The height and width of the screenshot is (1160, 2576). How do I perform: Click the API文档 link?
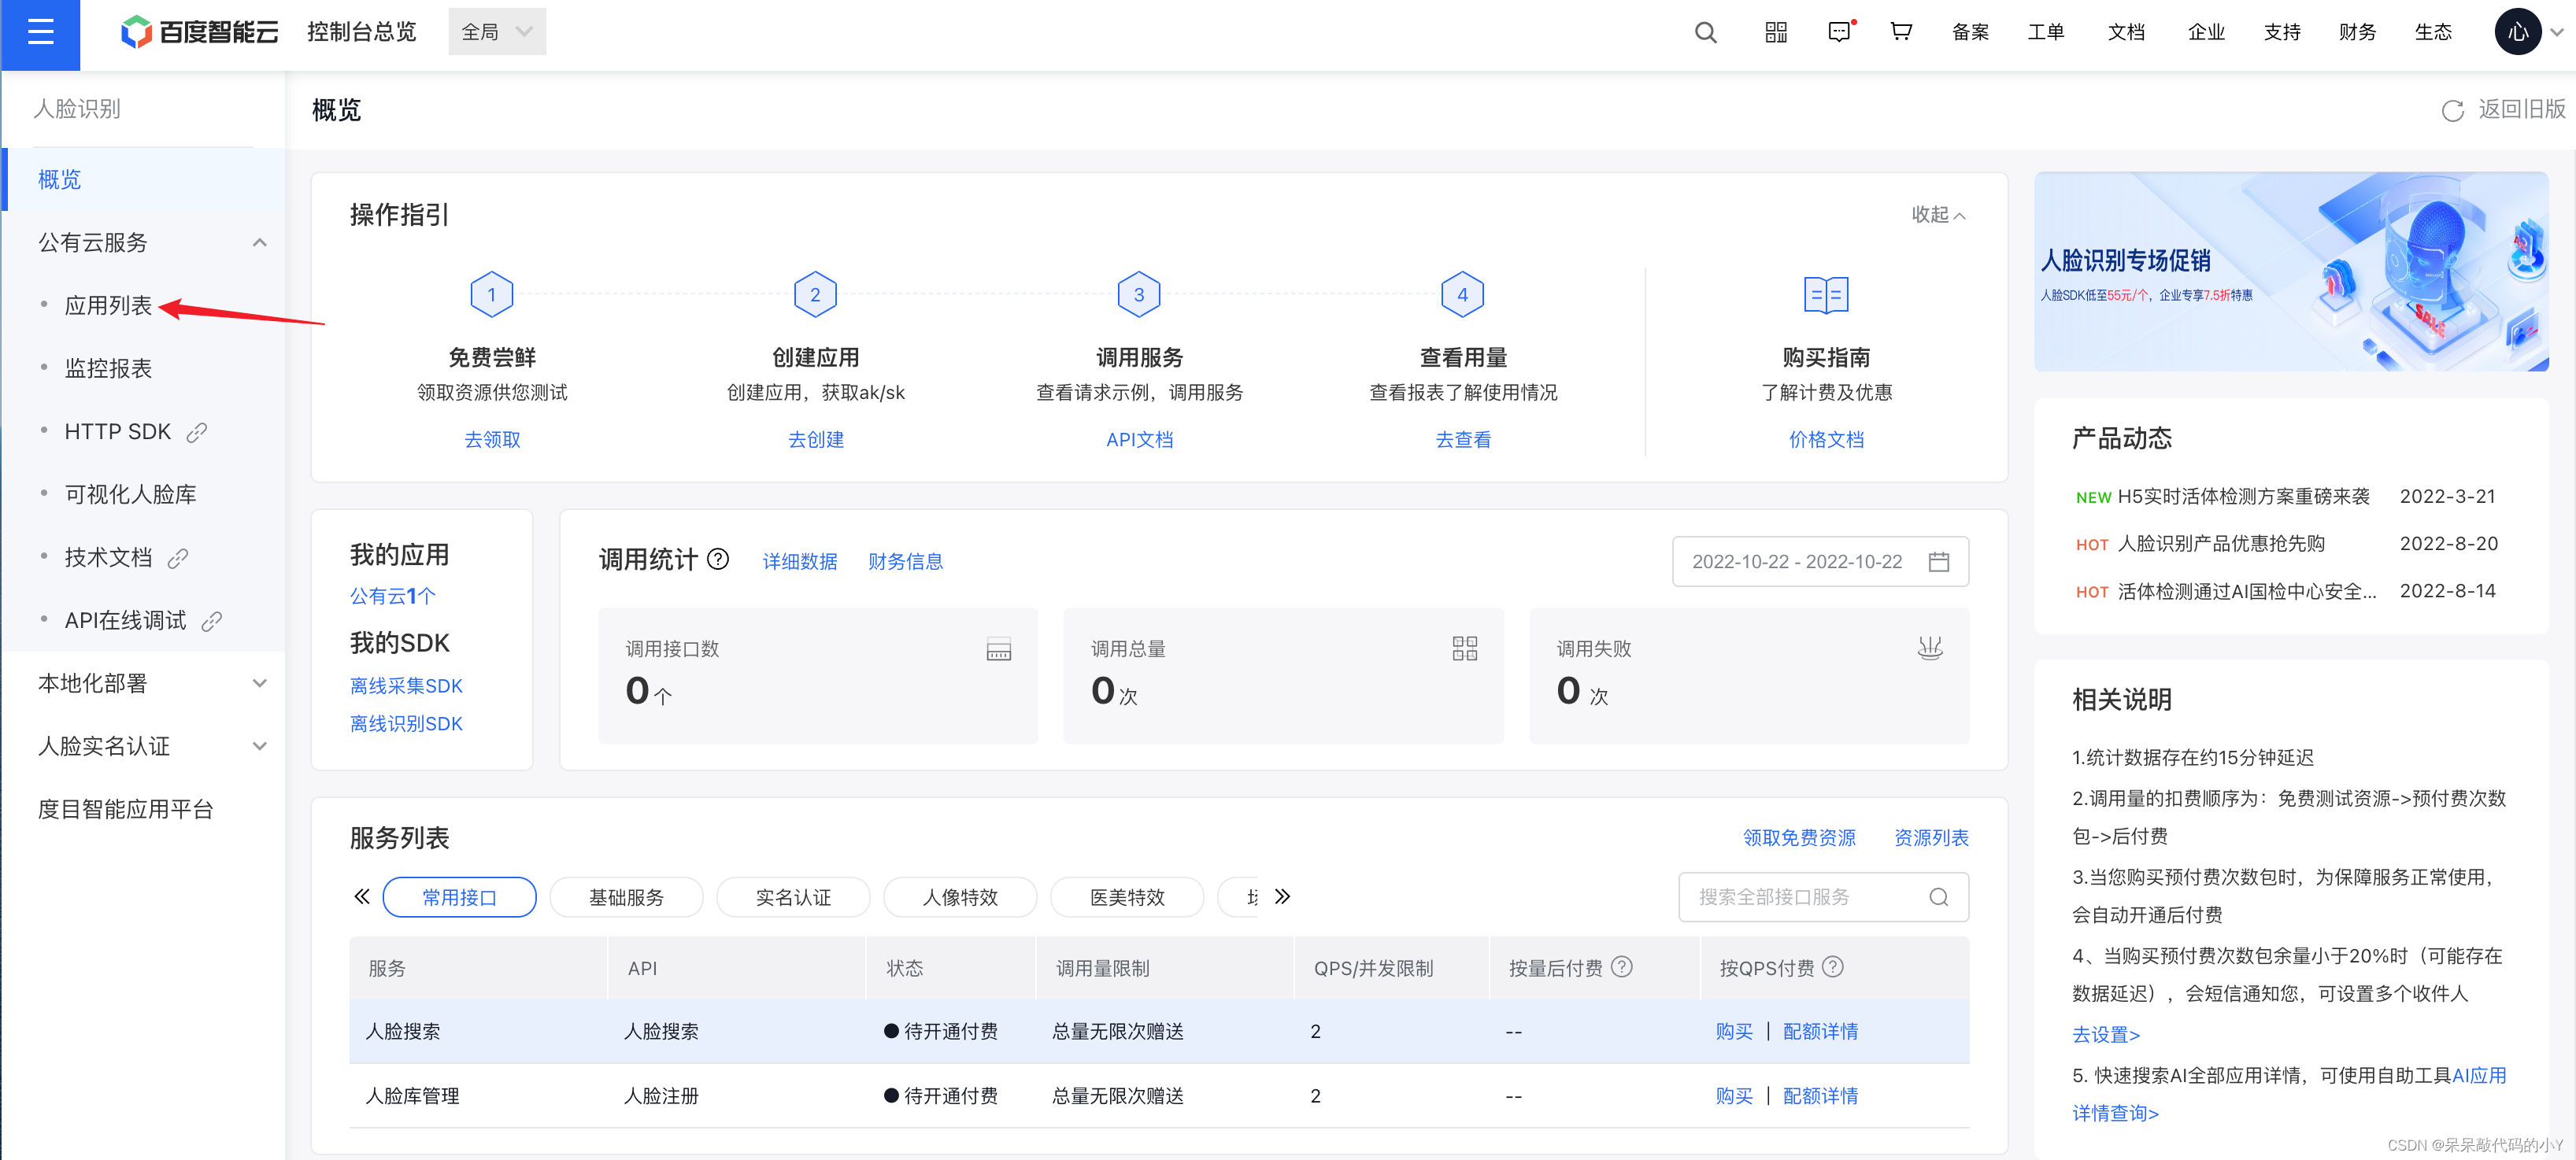1139,439
